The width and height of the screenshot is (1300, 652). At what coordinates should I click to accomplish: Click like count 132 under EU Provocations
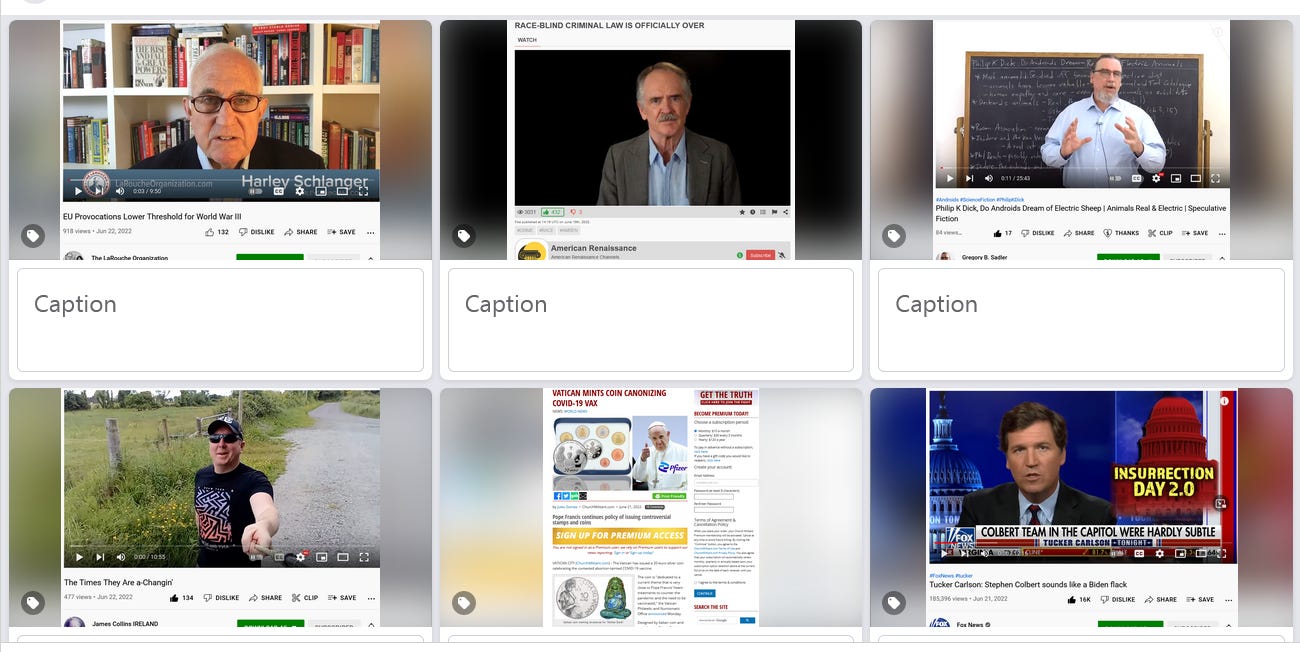(x=217, y=232)
